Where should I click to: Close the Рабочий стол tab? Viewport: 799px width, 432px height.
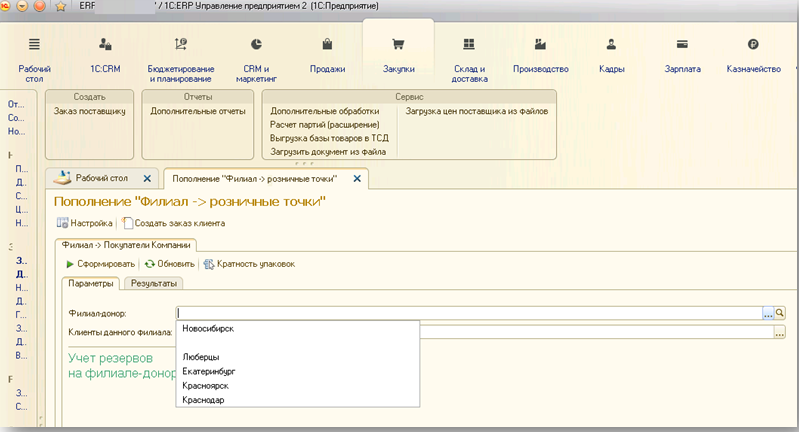147,178
